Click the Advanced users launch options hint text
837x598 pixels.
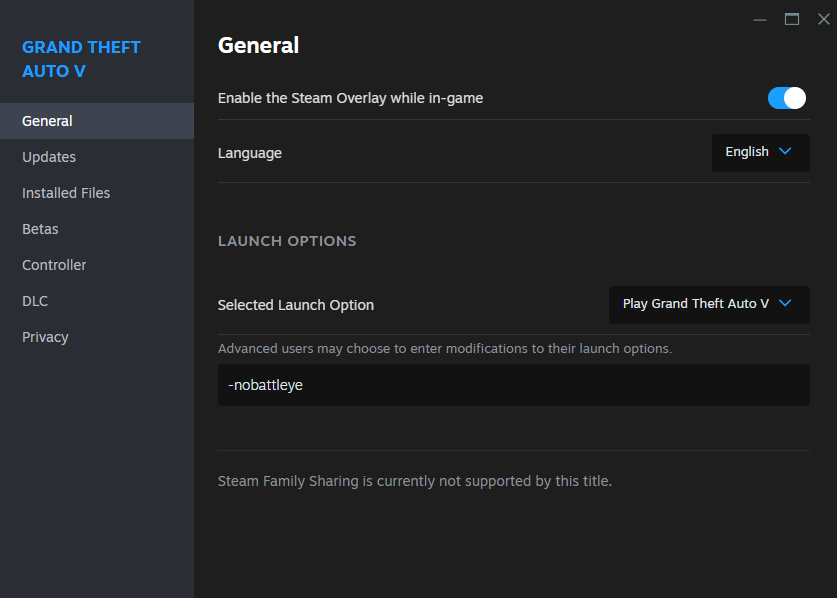(445, 349)
